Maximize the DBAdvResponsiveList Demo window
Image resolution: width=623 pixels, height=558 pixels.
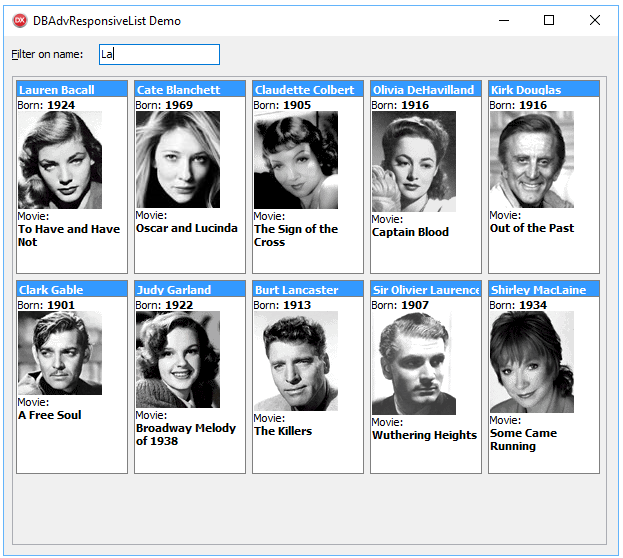549,20
